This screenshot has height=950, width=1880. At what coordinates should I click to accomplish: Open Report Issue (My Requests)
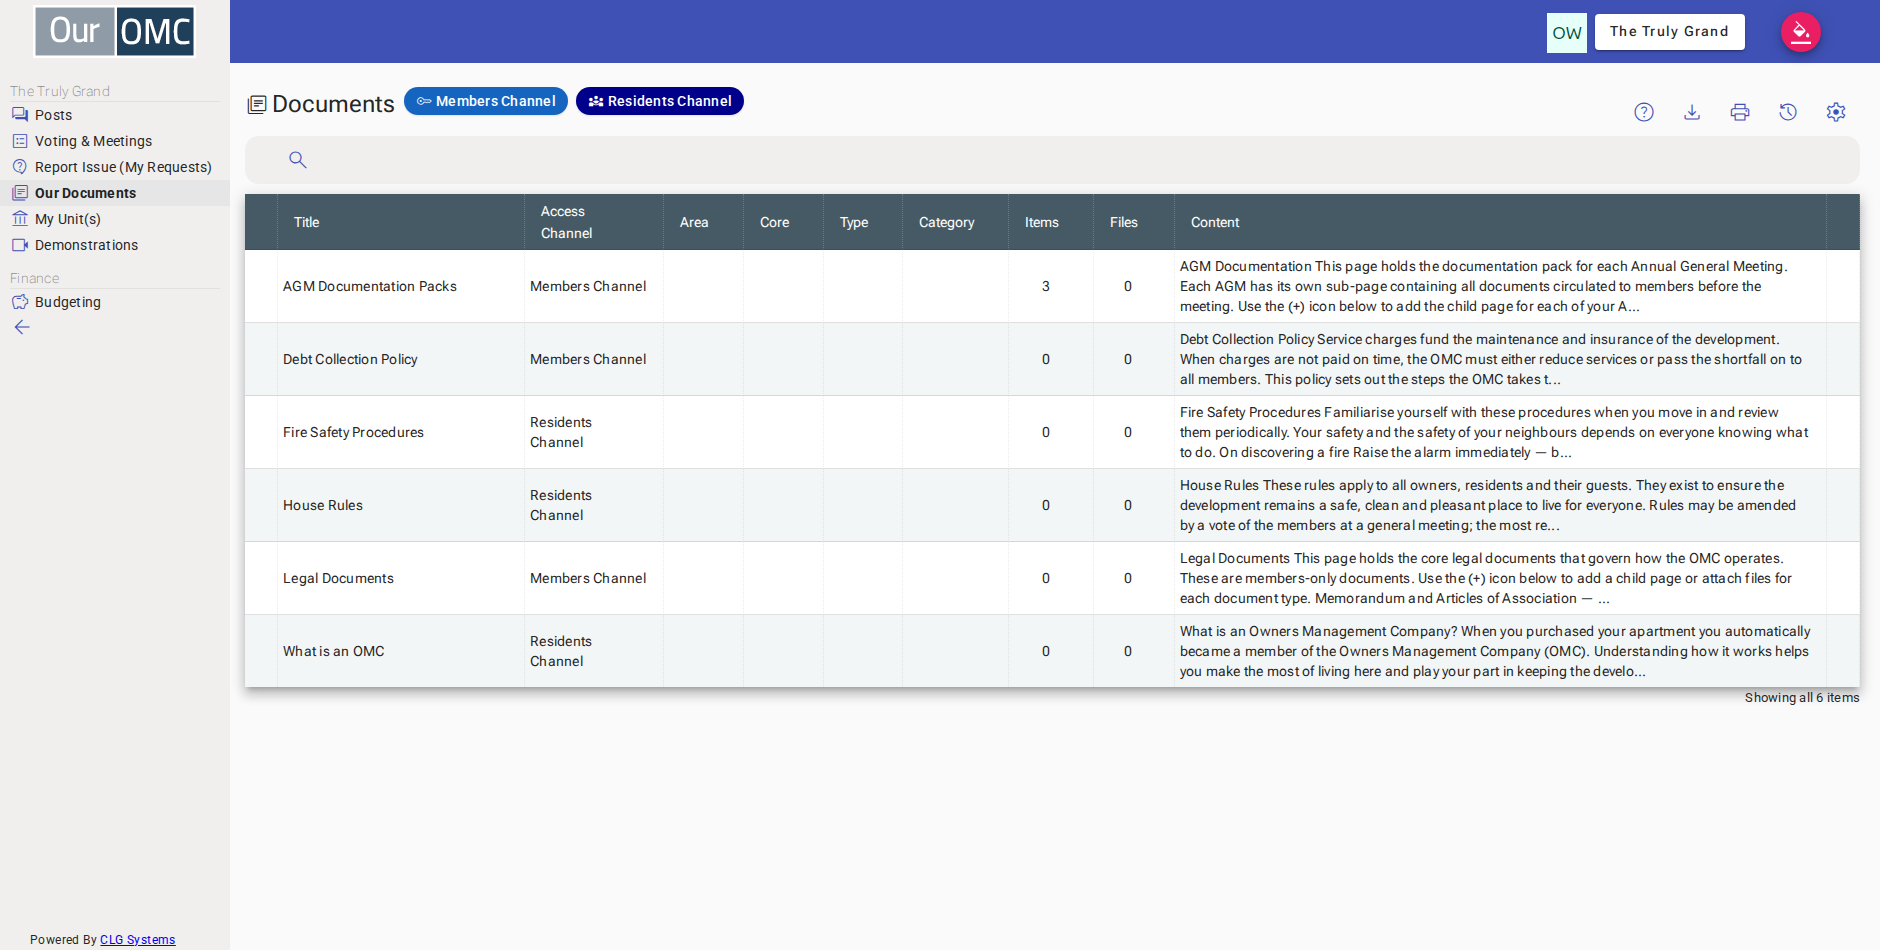pos(115,167)
